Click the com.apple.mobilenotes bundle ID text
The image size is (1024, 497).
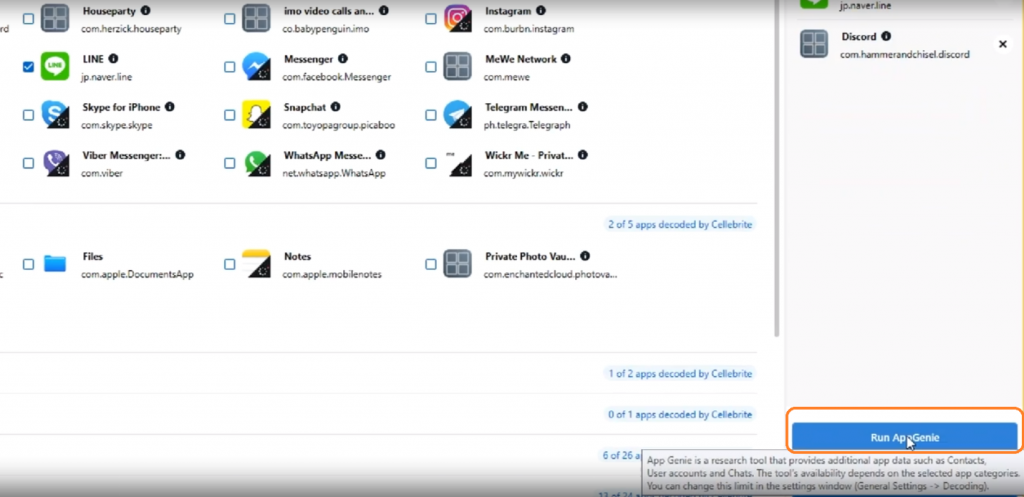[332, 275]
